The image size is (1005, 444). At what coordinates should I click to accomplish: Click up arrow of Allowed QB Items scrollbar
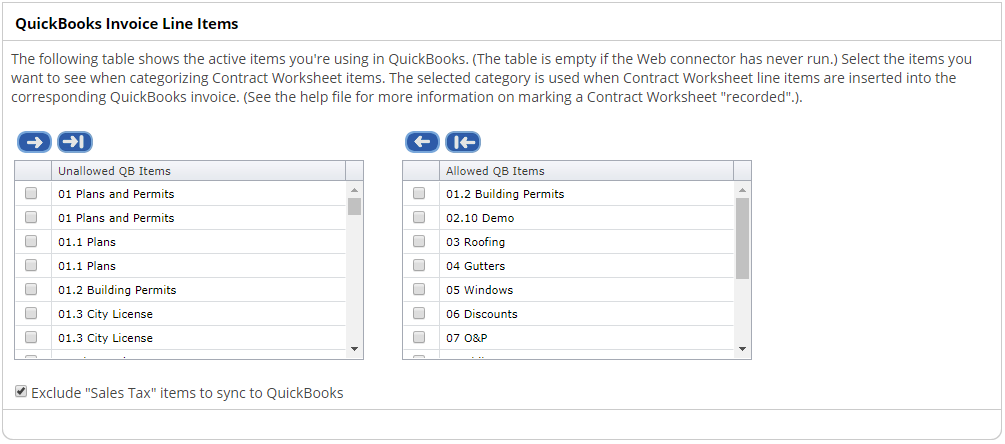742,190
